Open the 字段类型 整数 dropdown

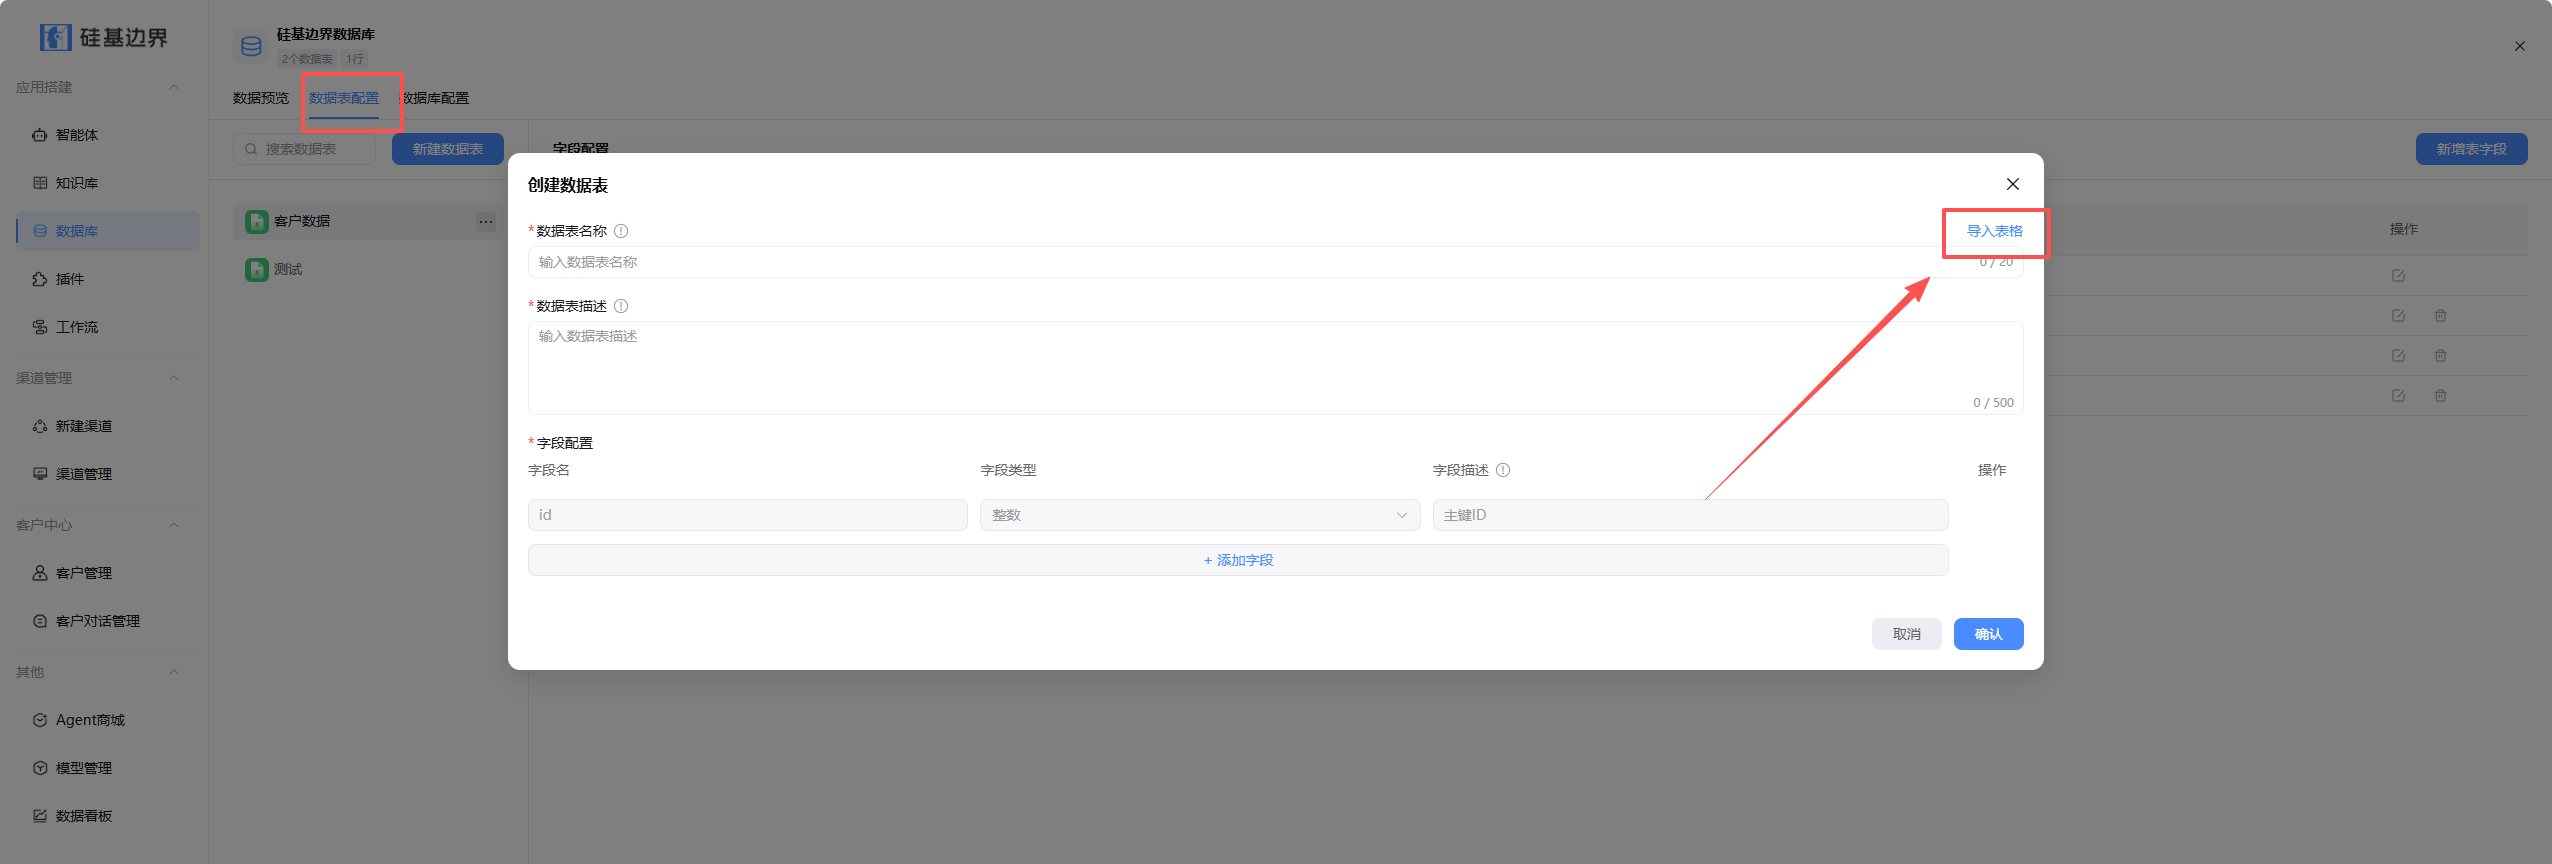click(x=1200, y=515)
